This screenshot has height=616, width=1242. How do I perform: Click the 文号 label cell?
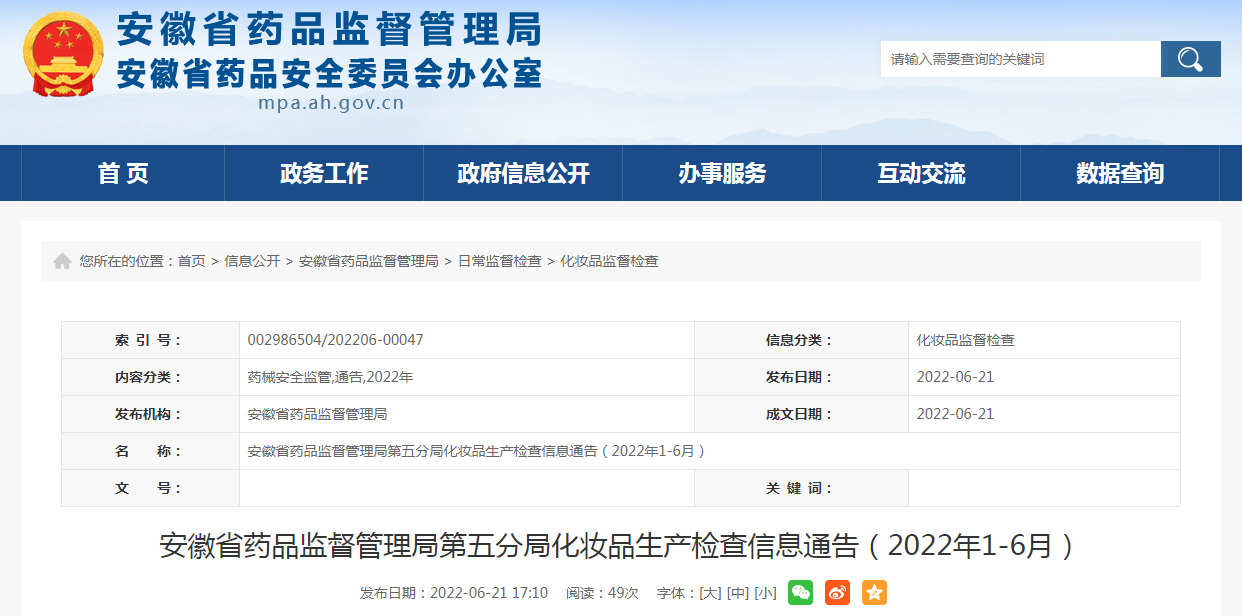[150, 488]
